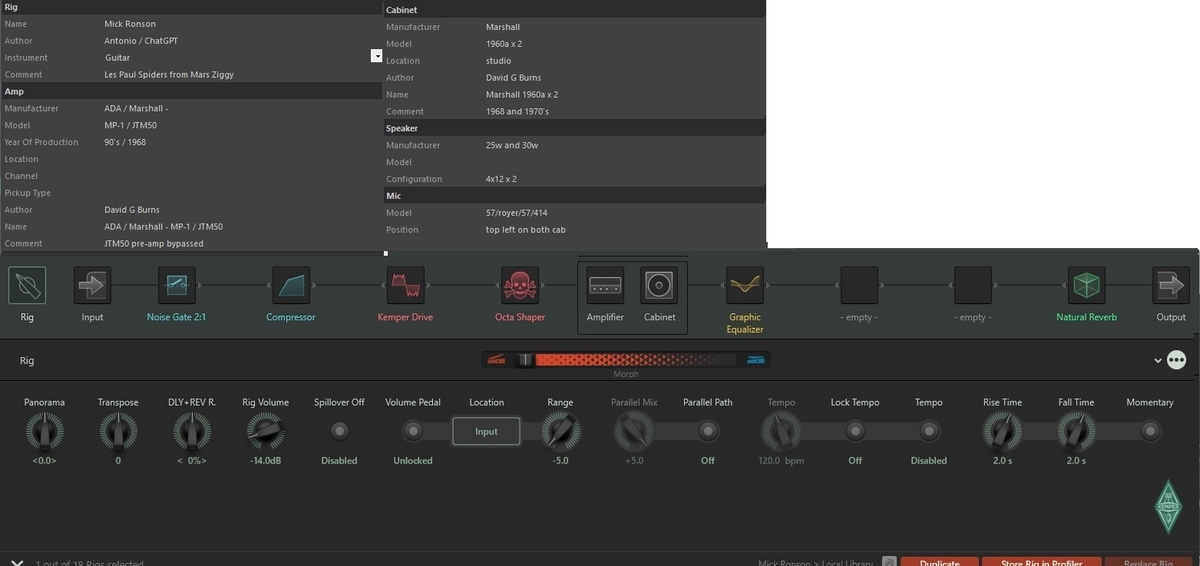Screen dimensions: 1200x566
Task: Edit Year Of Production 90's / 1968
Action: coord(240,142)
